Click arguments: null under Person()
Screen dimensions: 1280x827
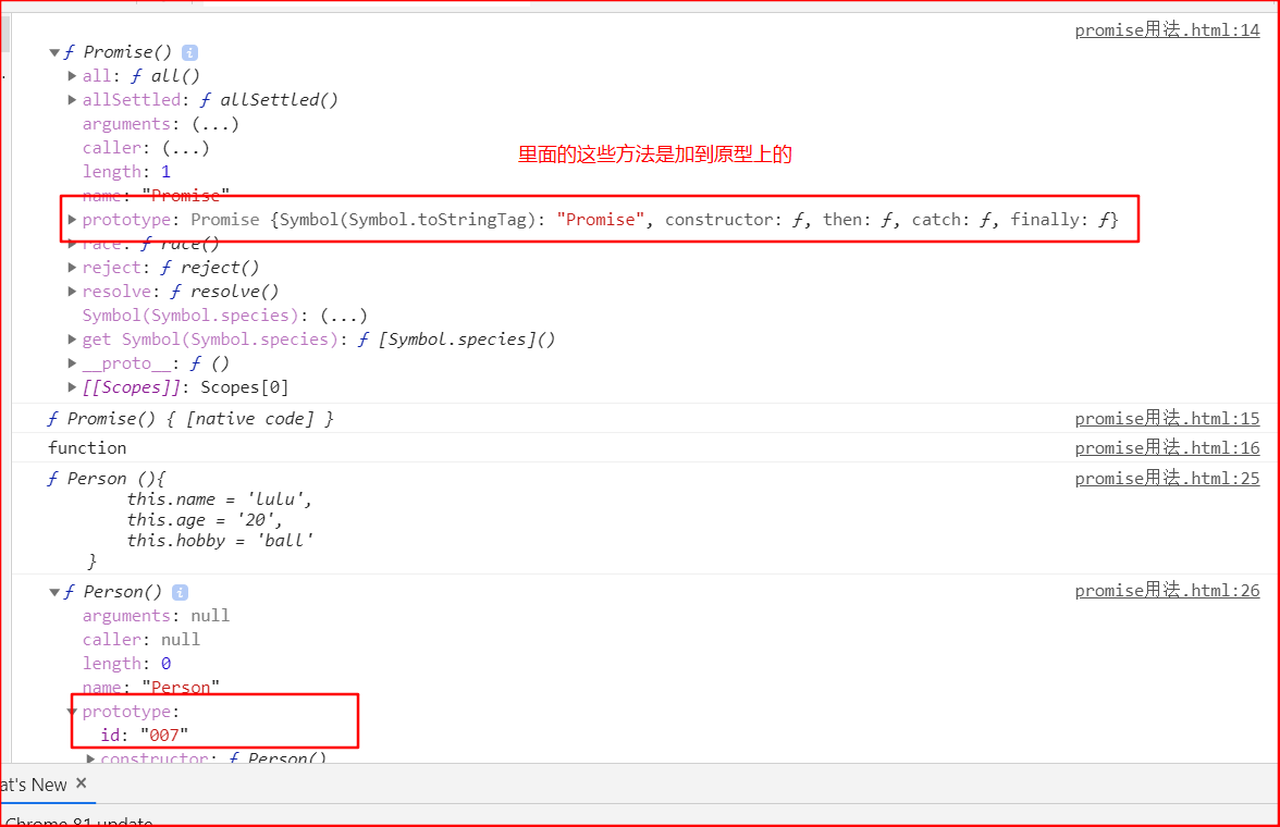(x=156, y=616)
